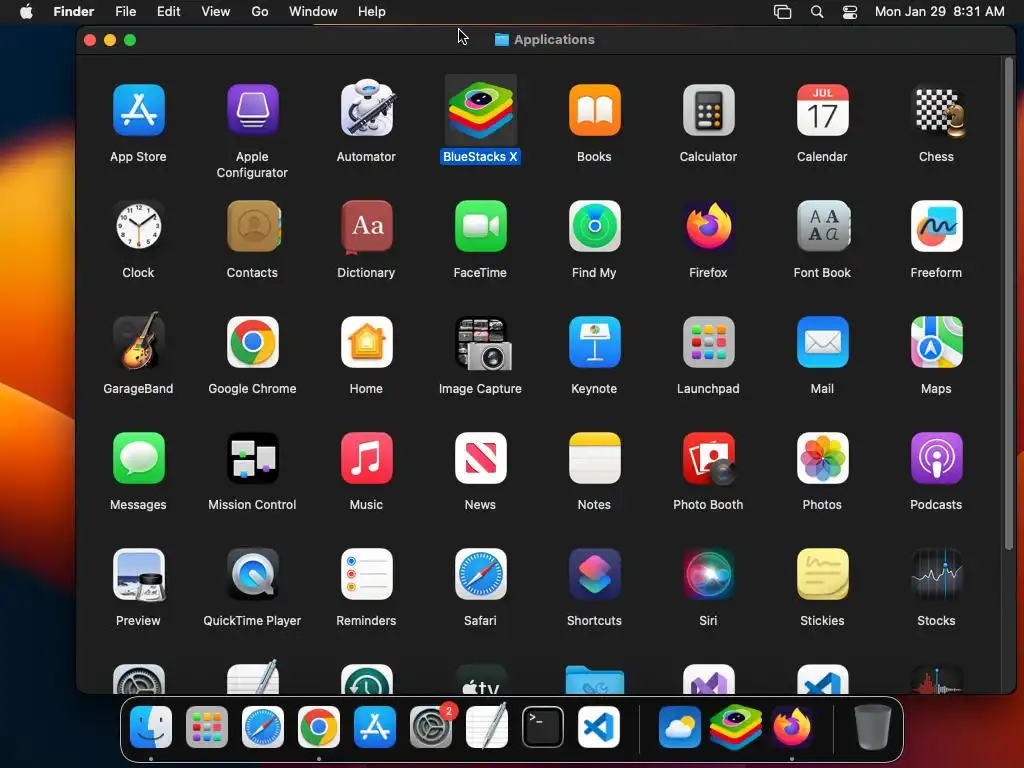The width and height of the screenshot is (1024, 768).
Task: Select the Maps app icon
Action: click(x=936, y=342)
